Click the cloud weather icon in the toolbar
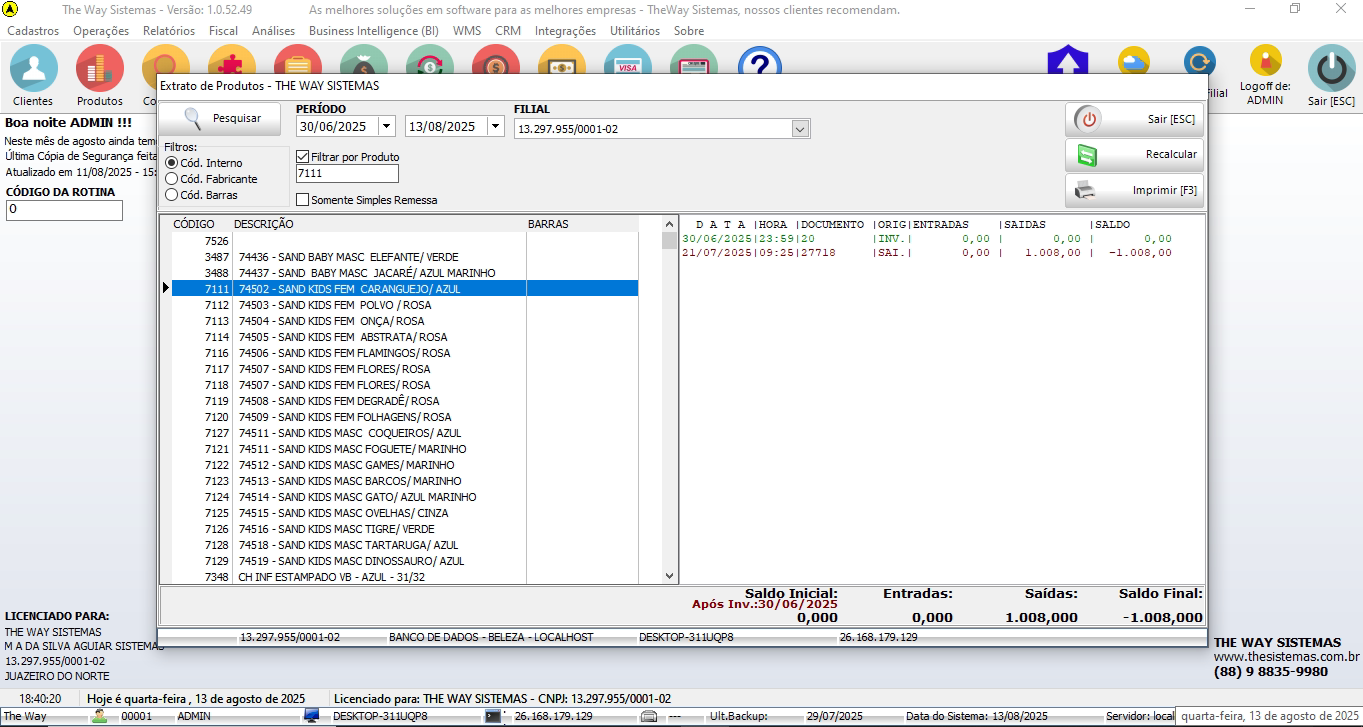Viewport: 1363px width, 727px height. click(1133, 62)
